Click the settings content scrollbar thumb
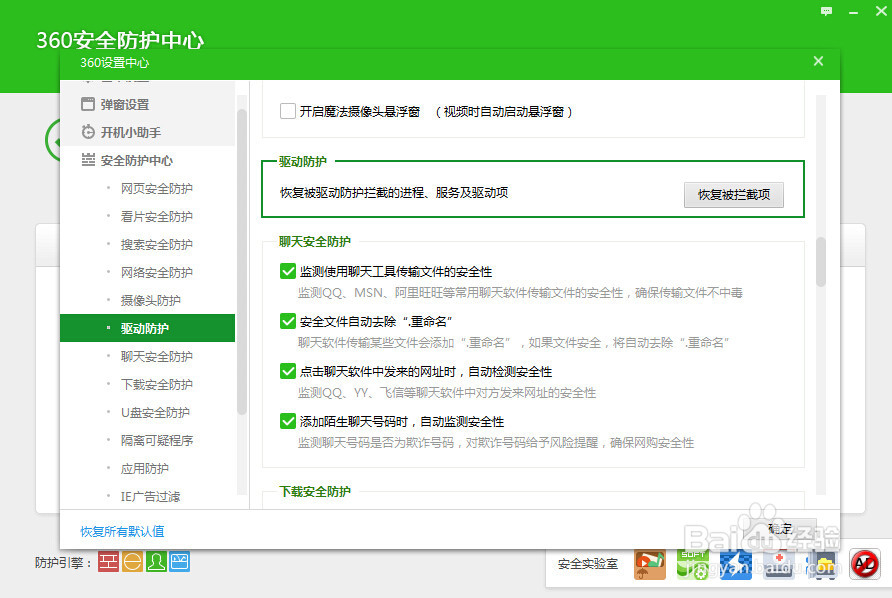This screenshot has width=892, height=598. (x=820, y=262)
